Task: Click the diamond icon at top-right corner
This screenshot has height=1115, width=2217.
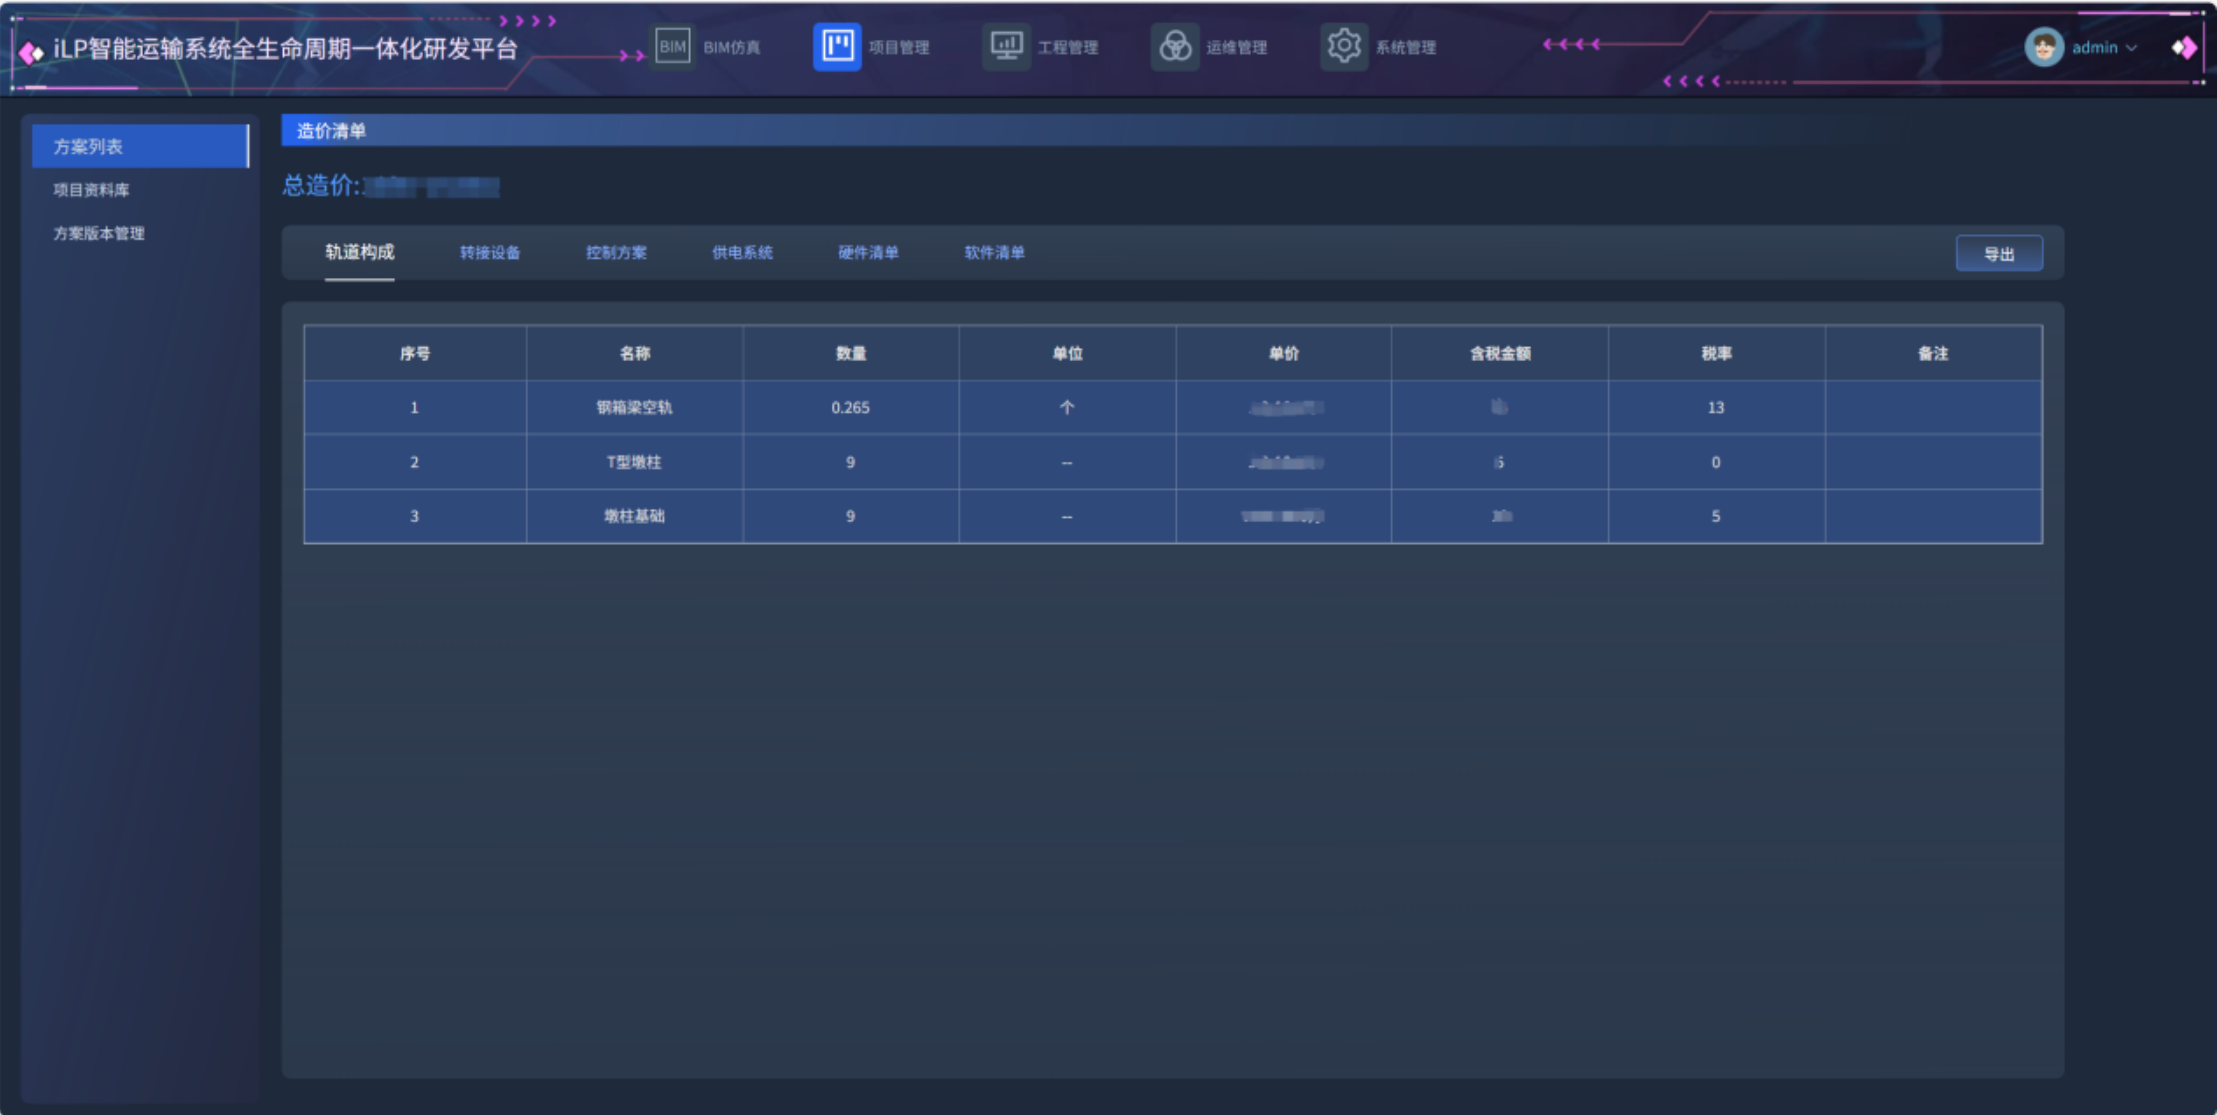Action: click(x=2183, y=47)
